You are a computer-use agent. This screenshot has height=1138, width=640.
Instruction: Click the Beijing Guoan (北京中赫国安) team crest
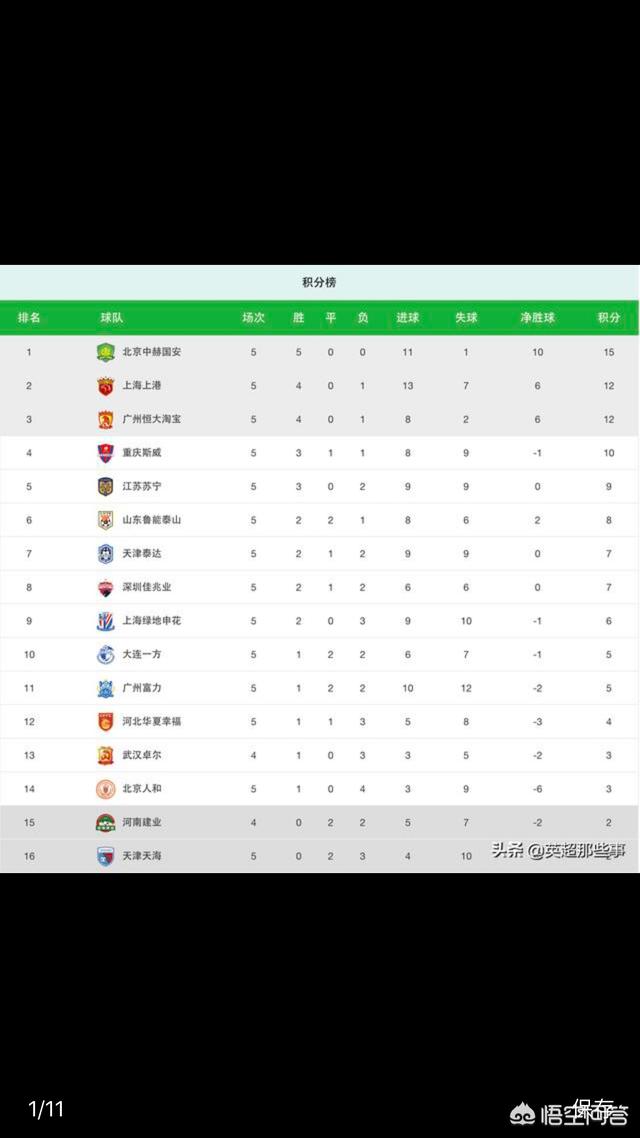point(106,352)
